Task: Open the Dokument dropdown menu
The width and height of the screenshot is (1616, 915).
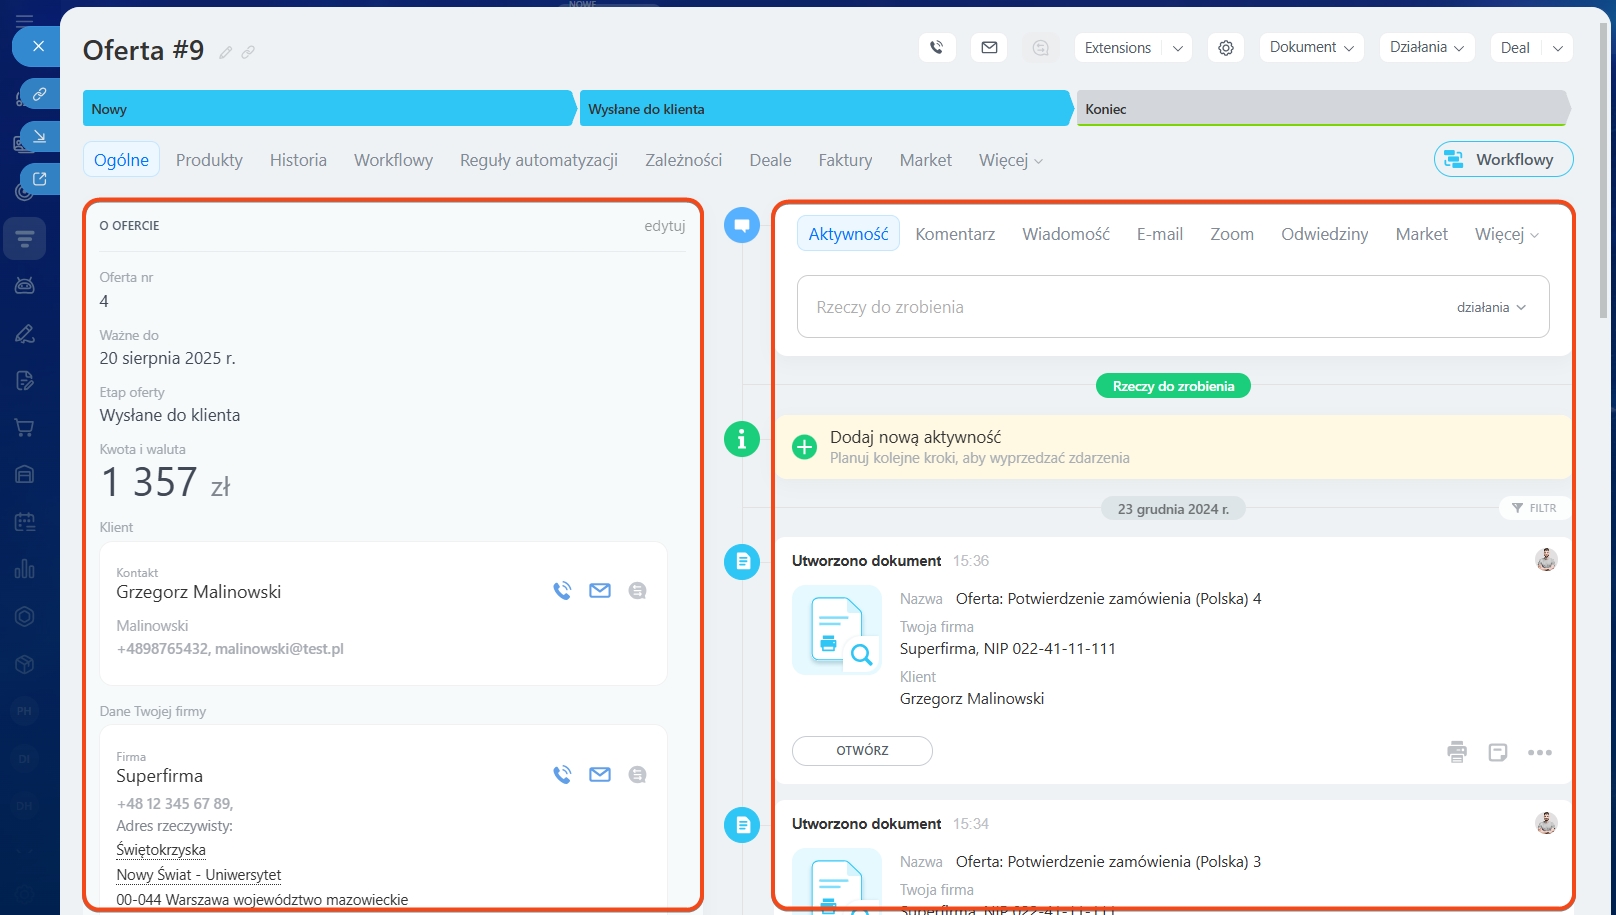Action: (x=1311, y=47)
